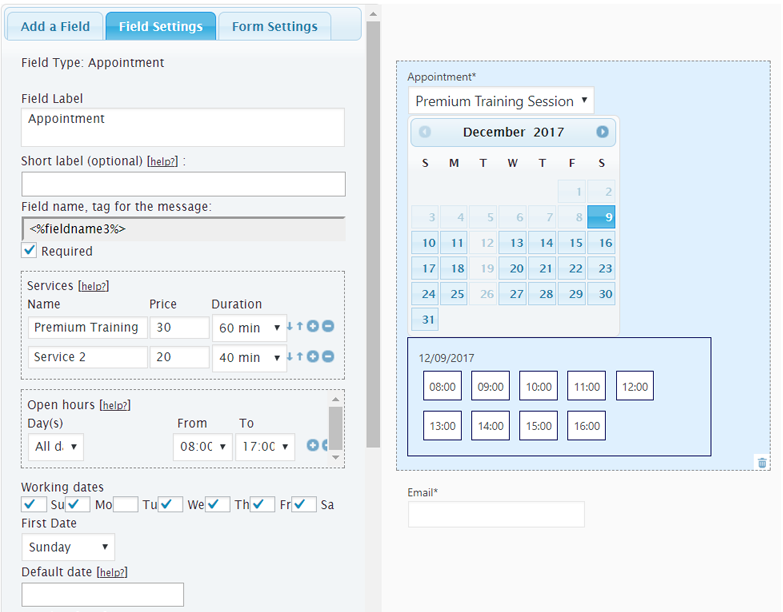The image size is (783, 612).
Task: Remove the Service 2 row
Action: pos(328,357)
